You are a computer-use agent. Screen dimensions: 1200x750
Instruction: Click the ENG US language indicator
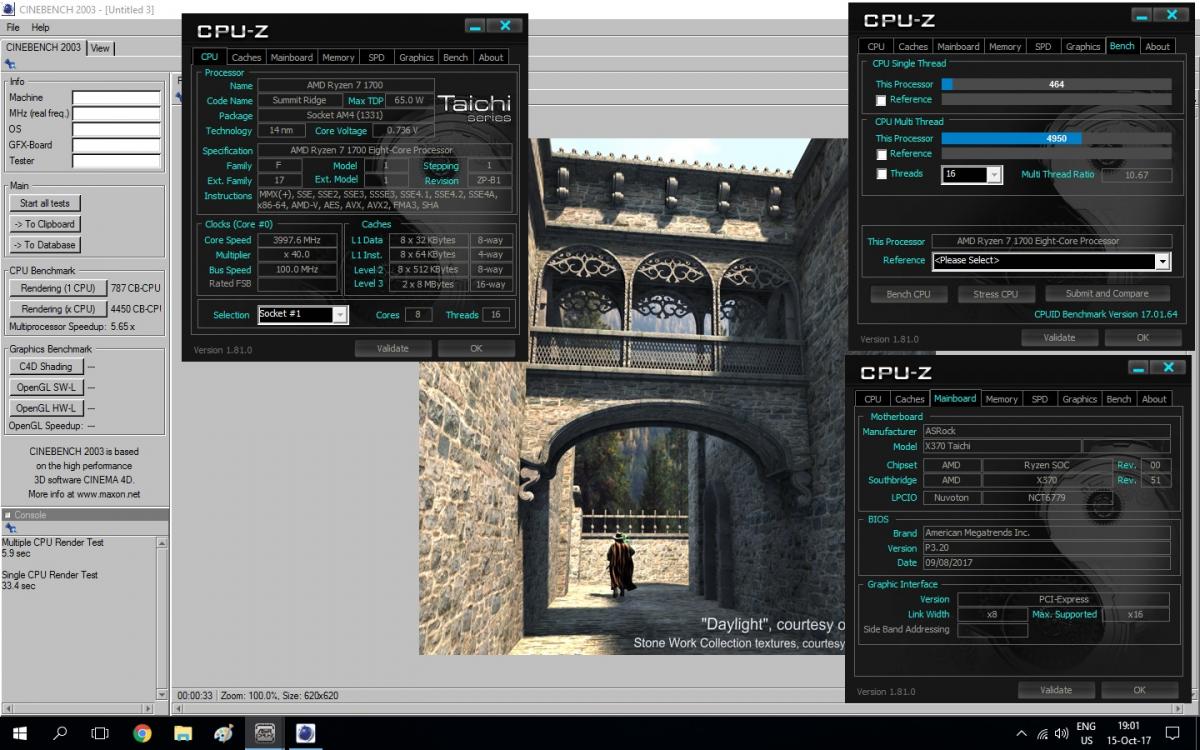[1086, 733]
